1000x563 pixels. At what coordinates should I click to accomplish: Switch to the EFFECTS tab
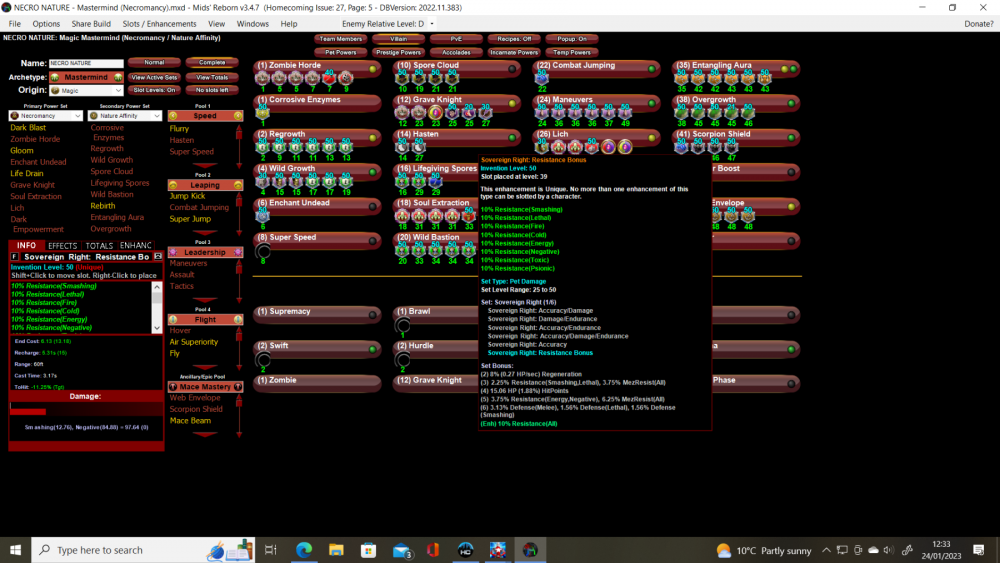pyautogui.click(x=62, y=245)
